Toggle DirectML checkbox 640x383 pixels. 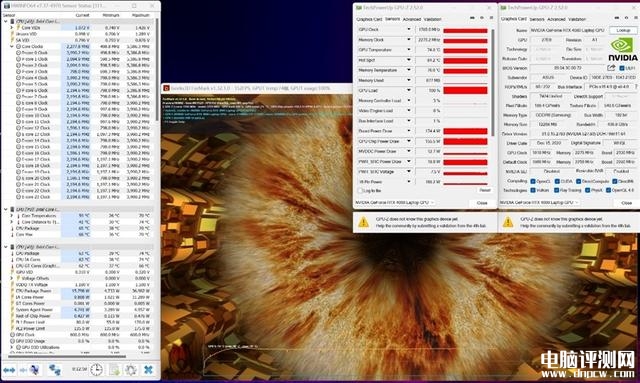tap(614, 181)
